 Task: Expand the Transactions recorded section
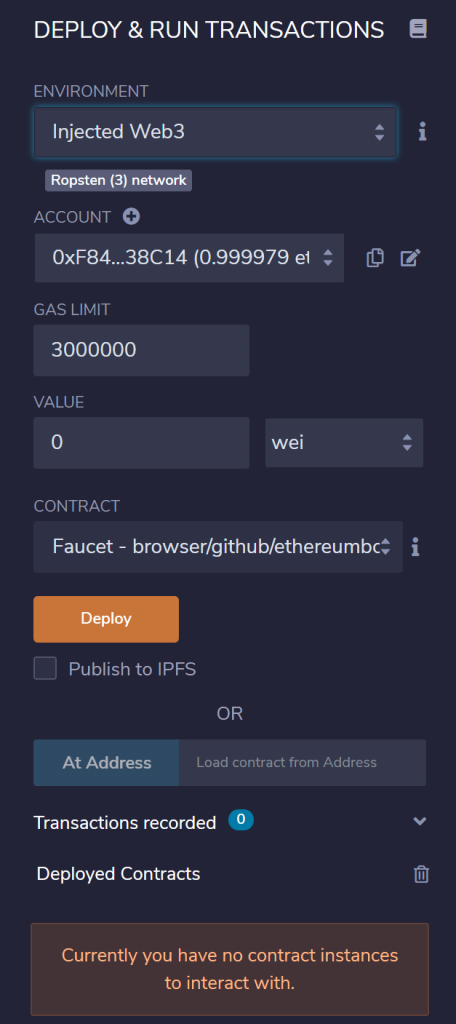pos(419,822)
